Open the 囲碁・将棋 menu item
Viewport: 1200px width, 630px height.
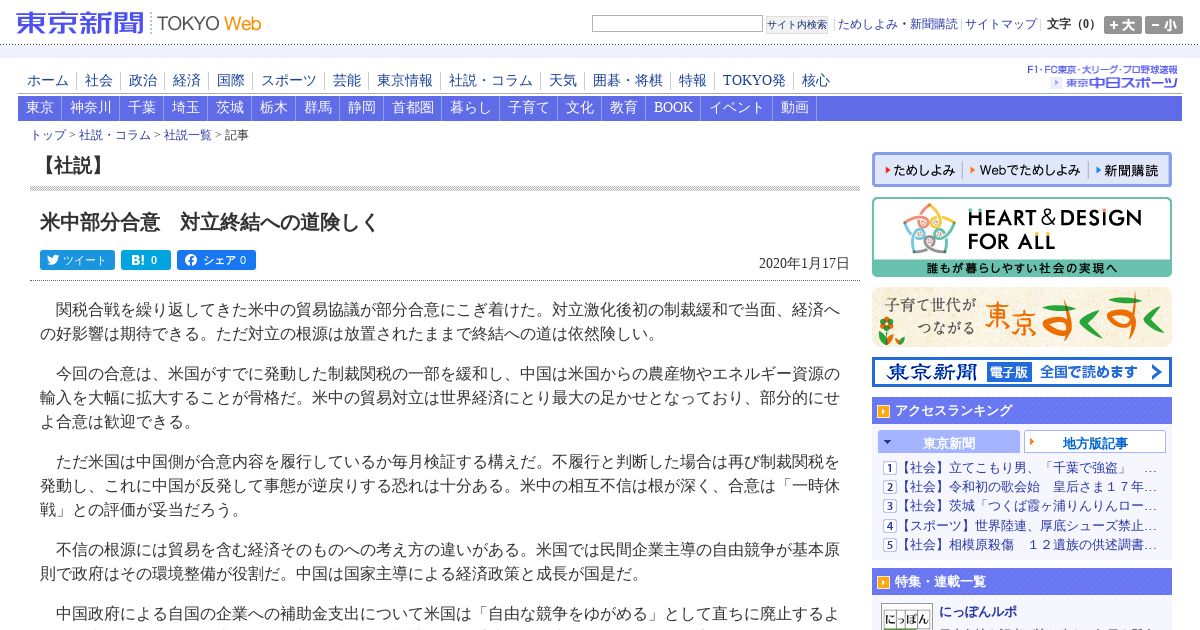[x=628, y=81]
